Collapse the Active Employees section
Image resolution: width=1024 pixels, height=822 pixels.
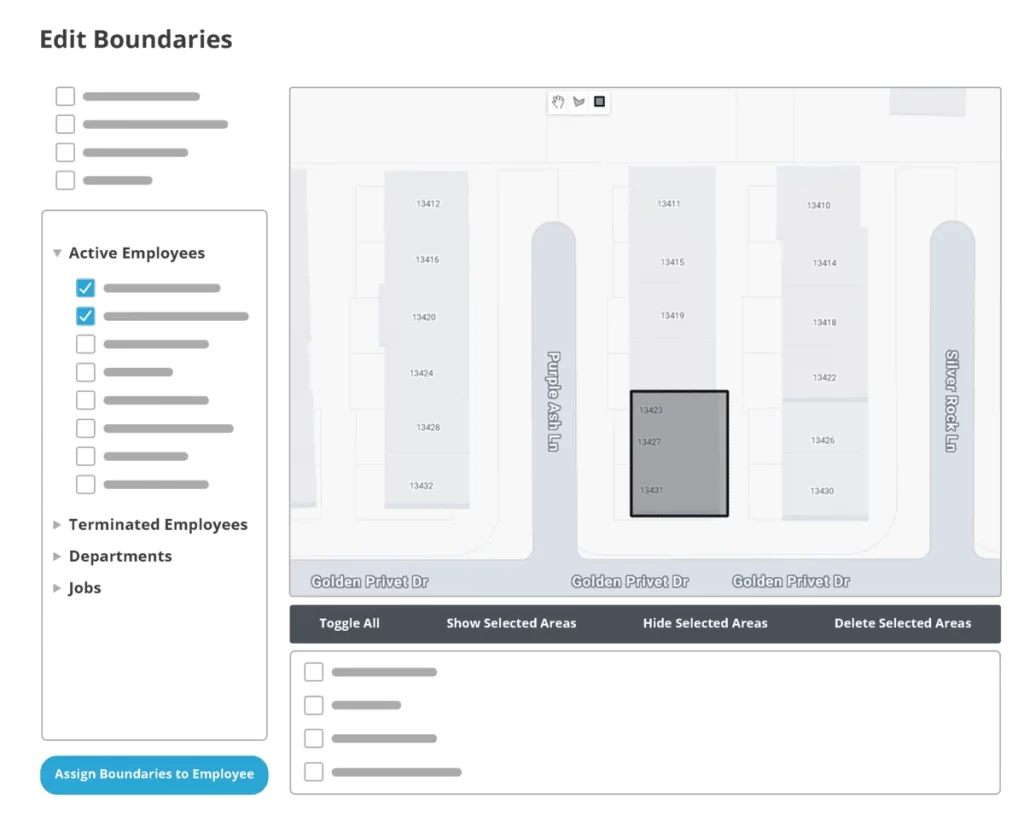pyautogui.click(x=58, y=254)
